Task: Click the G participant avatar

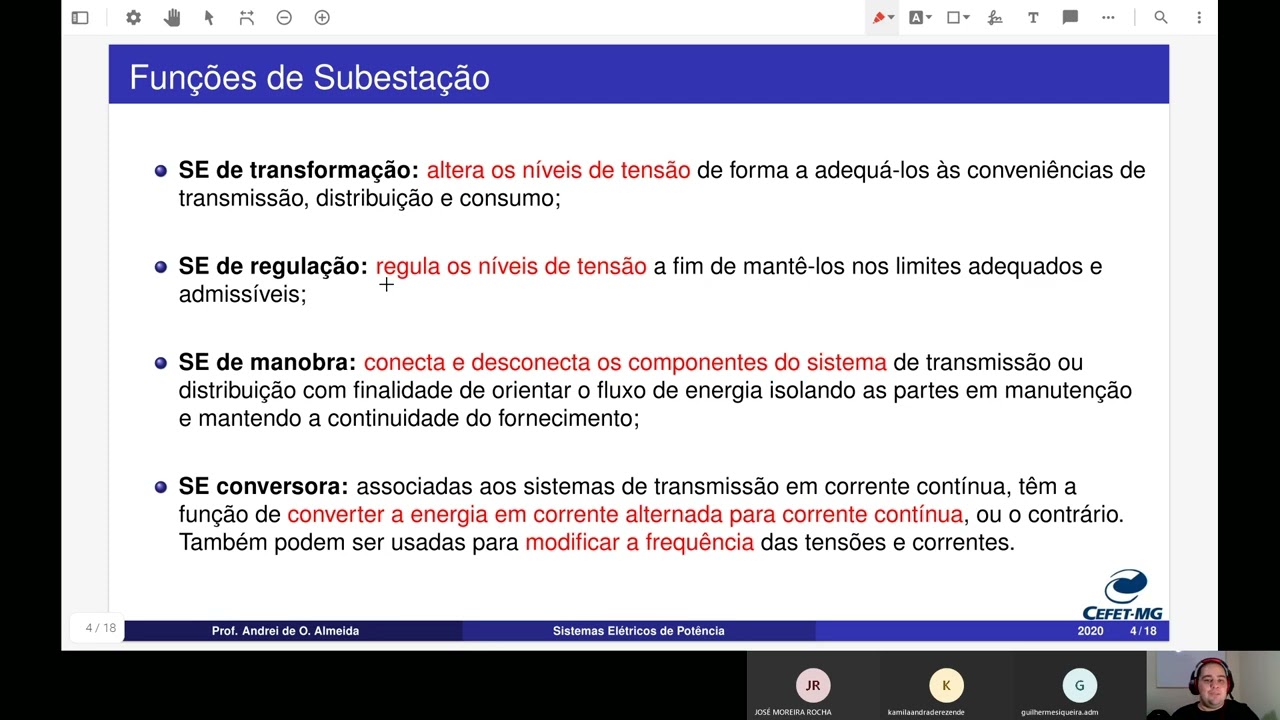Action: (x=1079, y=685)
